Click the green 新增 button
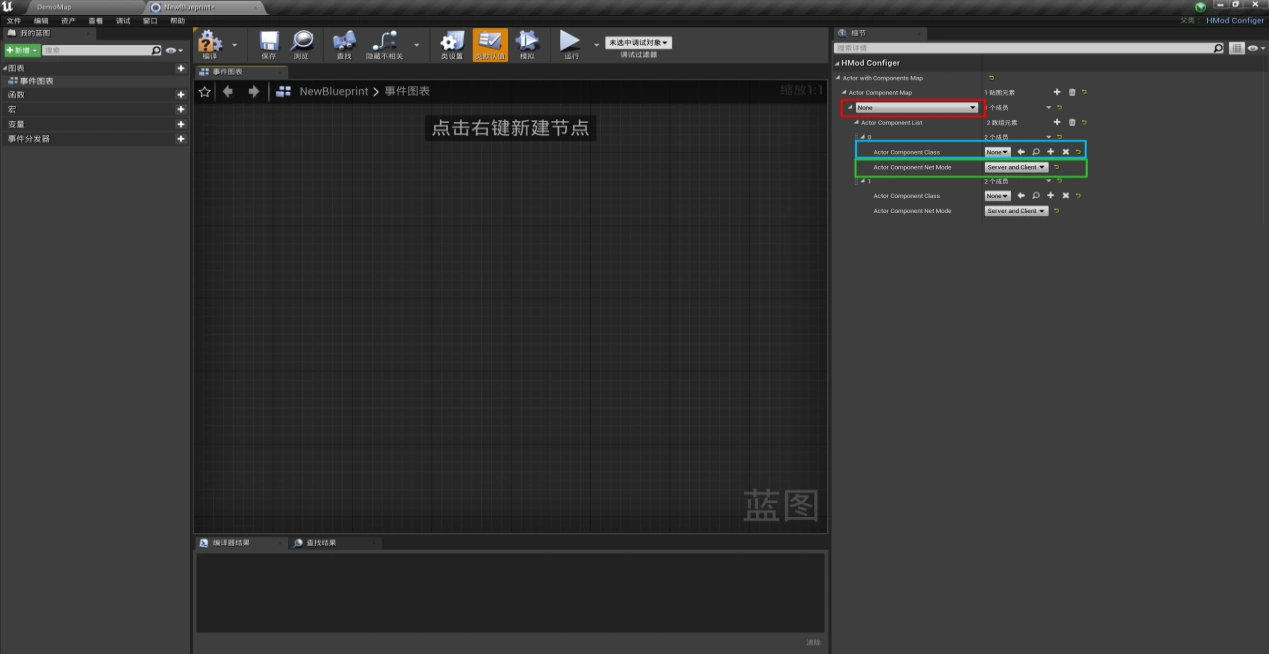 click(x=22, y=50)
